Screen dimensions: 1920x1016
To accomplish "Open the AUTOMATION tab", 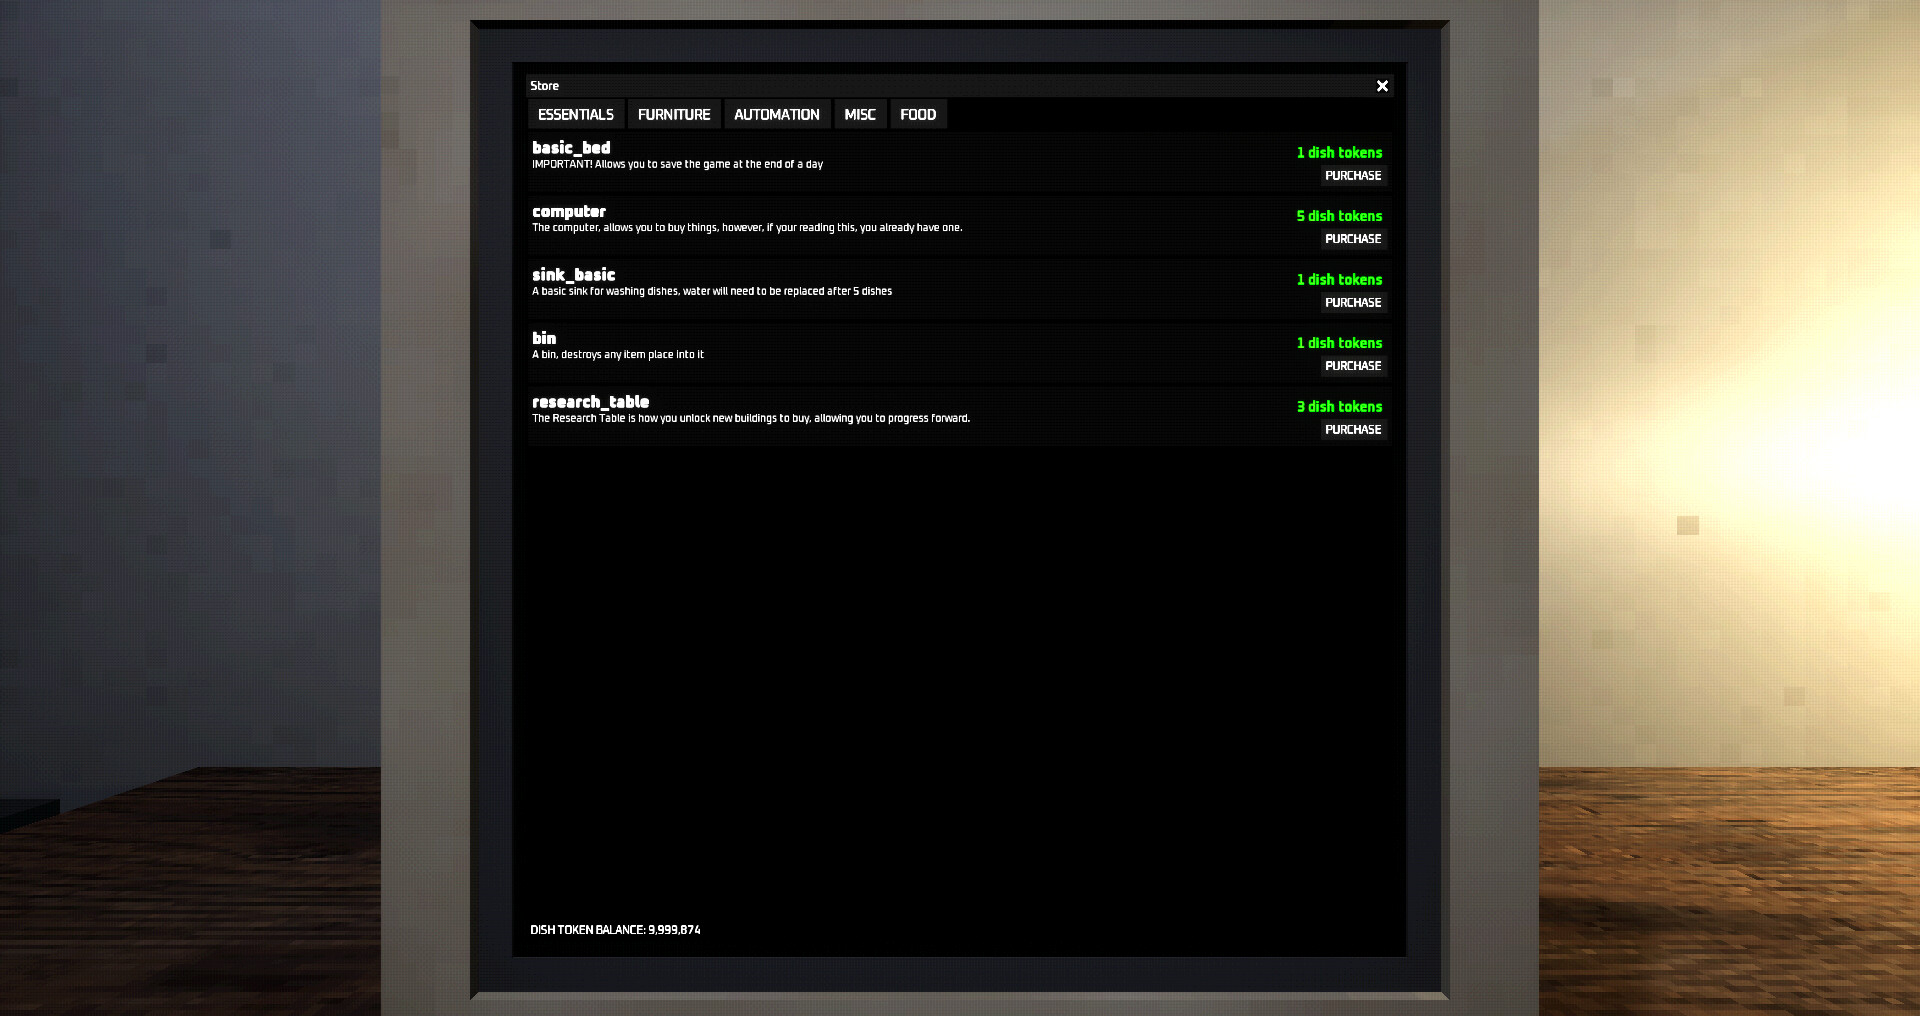I will (x=777, y=114).
